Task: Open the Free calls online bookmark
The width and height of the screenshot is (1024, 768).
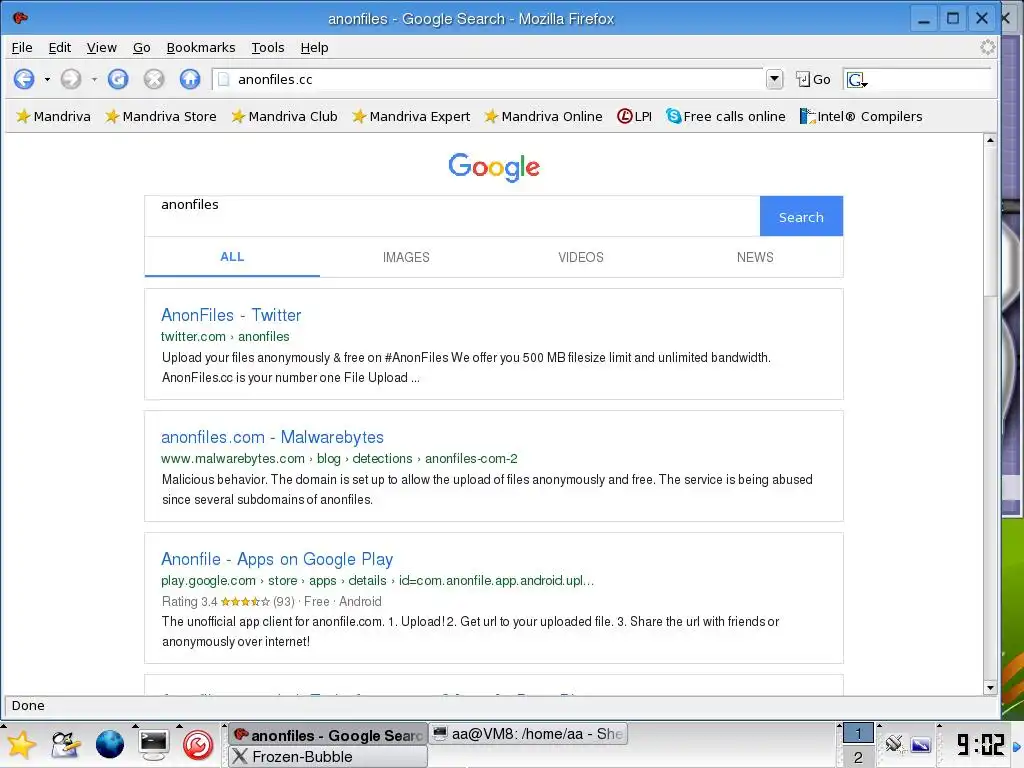Action: [x=726, y=116]
